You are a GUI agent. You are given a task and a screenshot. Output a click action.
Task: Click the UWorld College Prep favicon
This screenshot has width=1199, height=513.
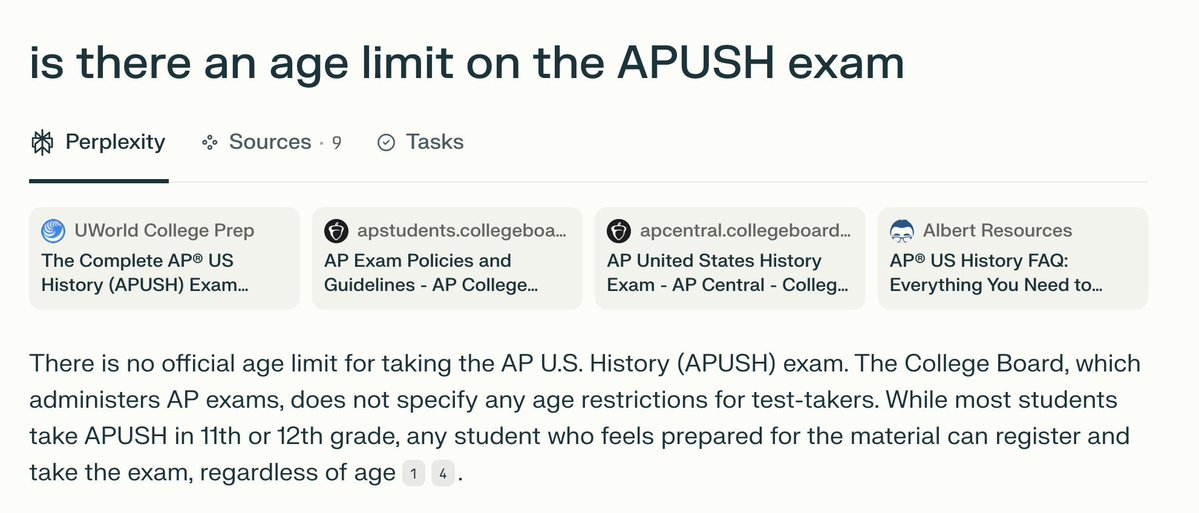pos(54,231)
